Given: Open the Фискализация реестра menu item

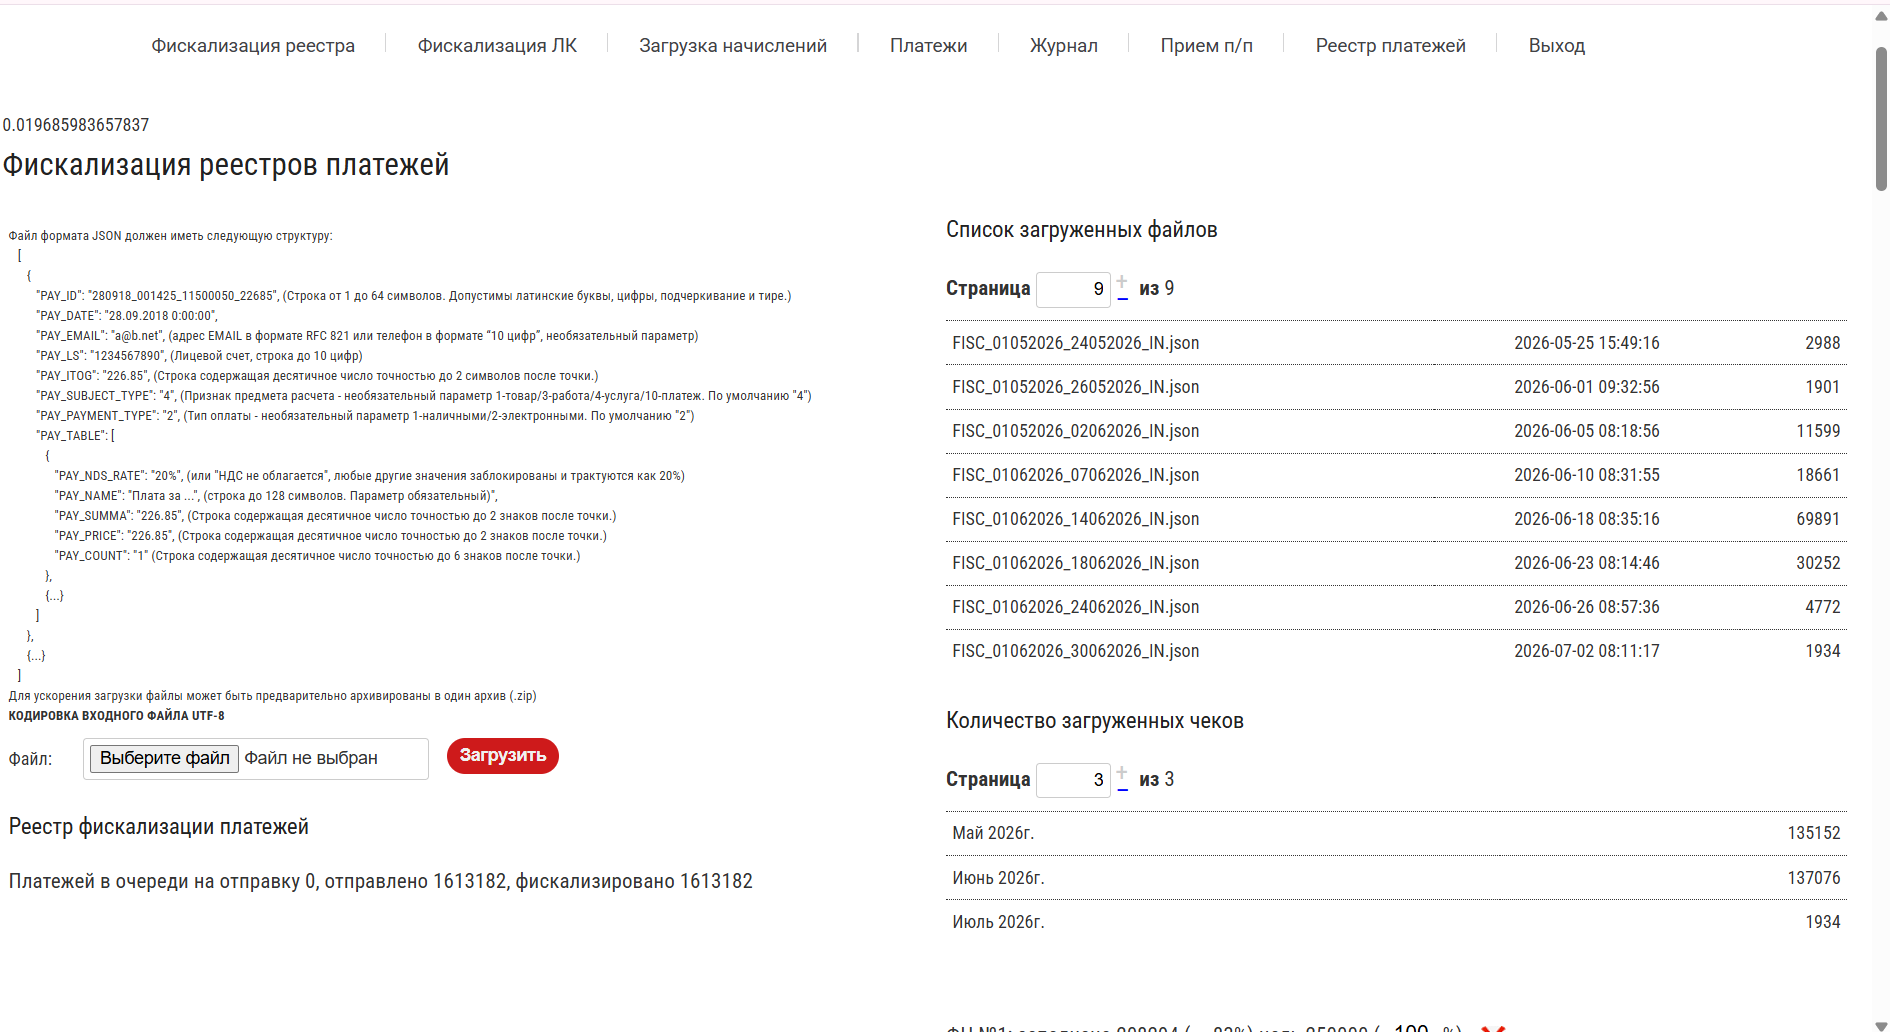Looking at the screenshot, I should click(253, 45).
